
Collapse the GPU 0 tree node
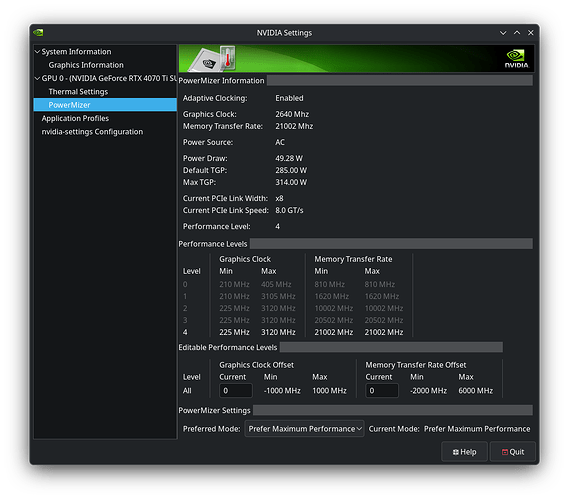[x=37, y=78]
